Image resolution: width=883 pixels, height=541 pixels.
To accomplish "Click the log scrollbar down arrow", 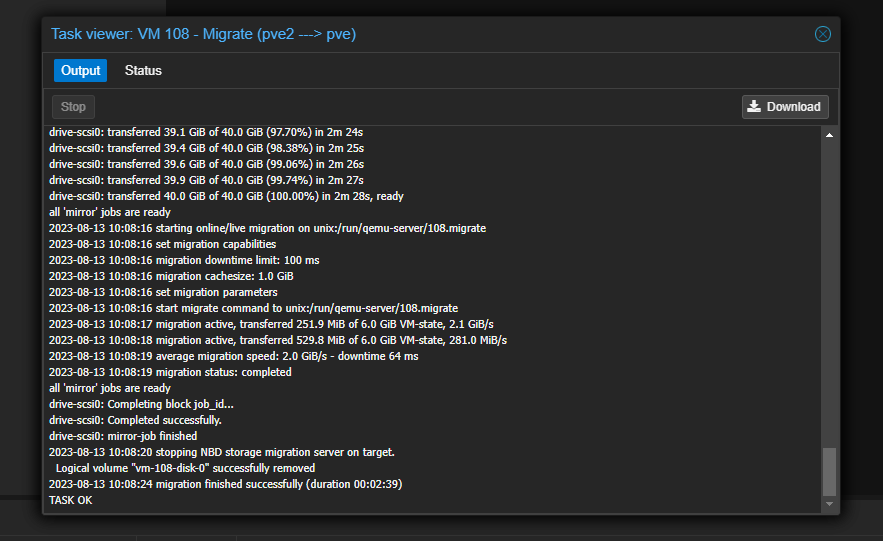I will 829,505.
